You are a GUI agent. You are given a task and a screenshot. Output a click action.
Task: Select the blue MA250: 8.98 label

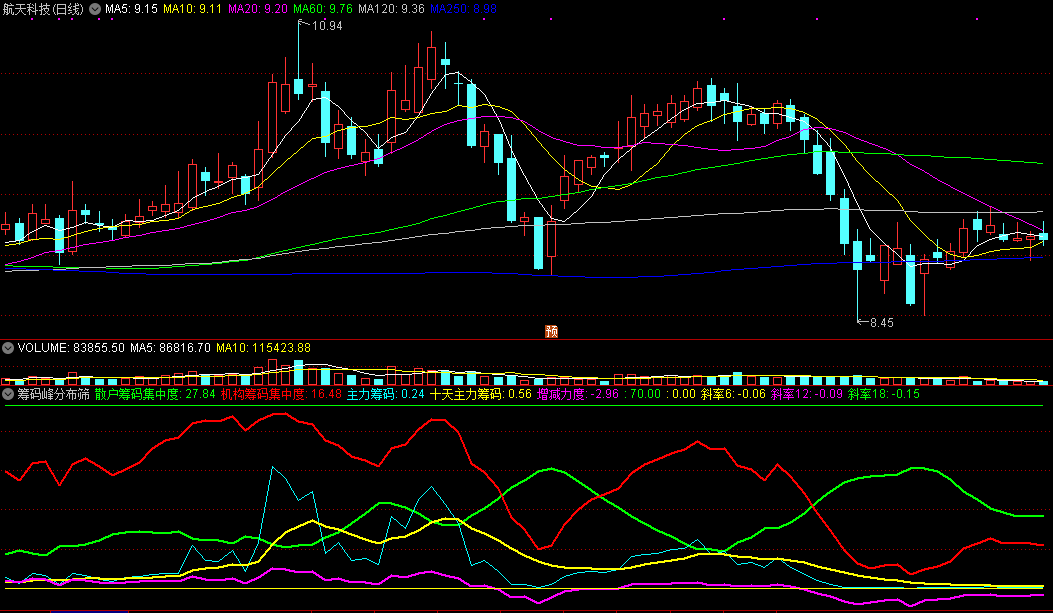pyautogui.click(x=463, y=9)
